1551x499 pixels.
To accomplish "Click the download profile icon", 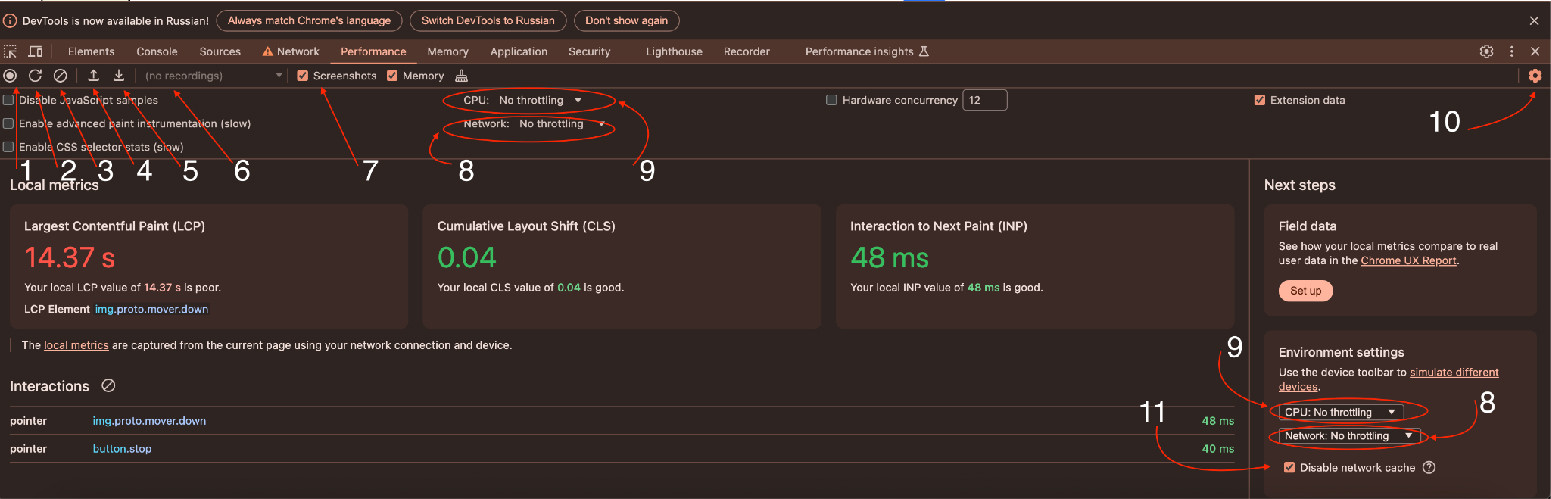I will click(x=118, y=76).
